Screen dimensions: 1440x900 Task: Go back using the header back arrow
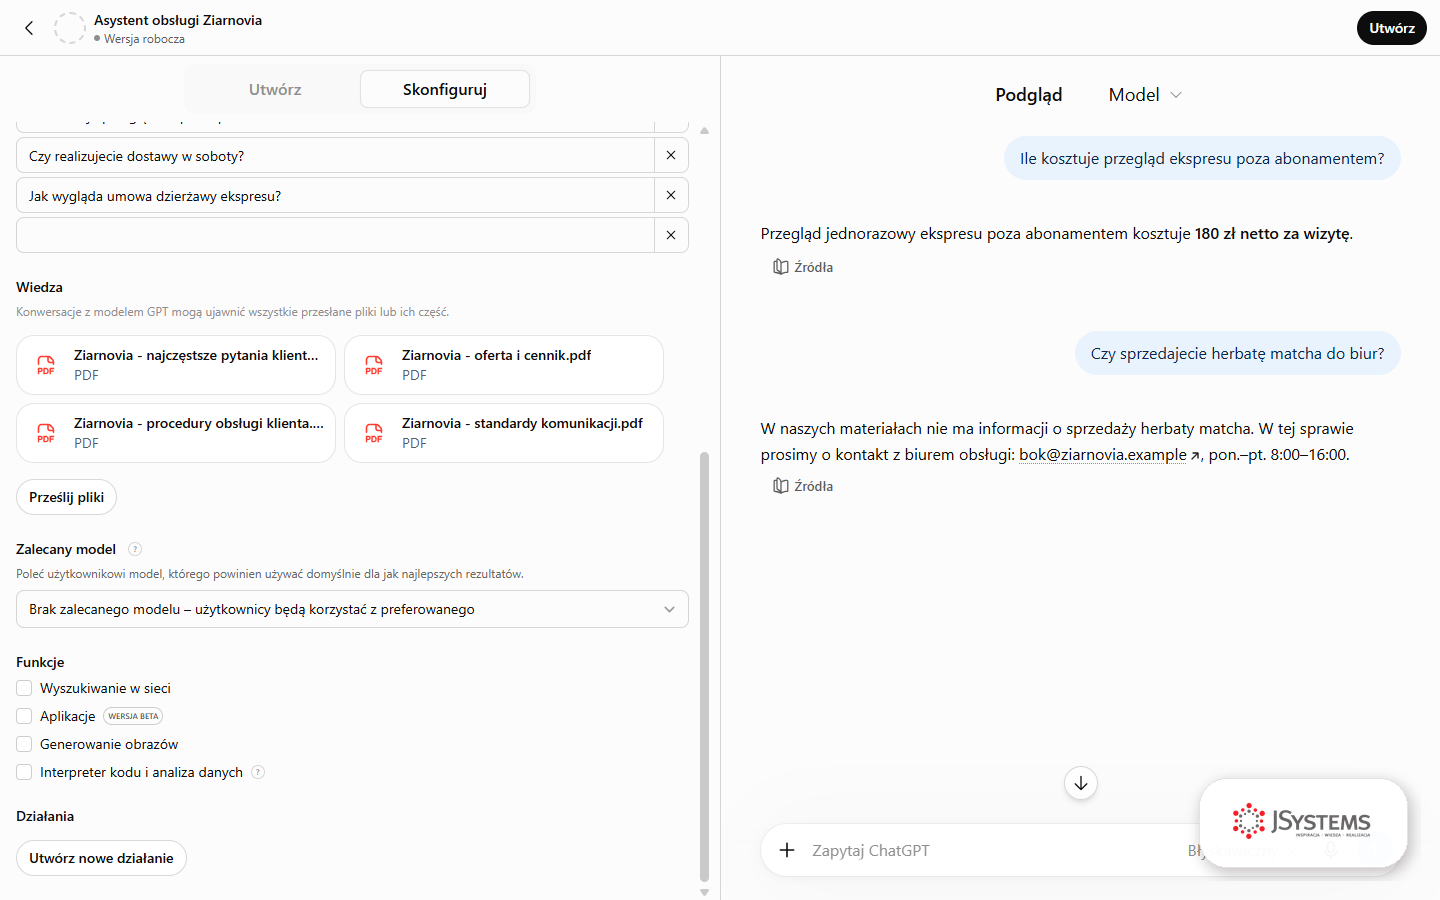click(29, 28)
